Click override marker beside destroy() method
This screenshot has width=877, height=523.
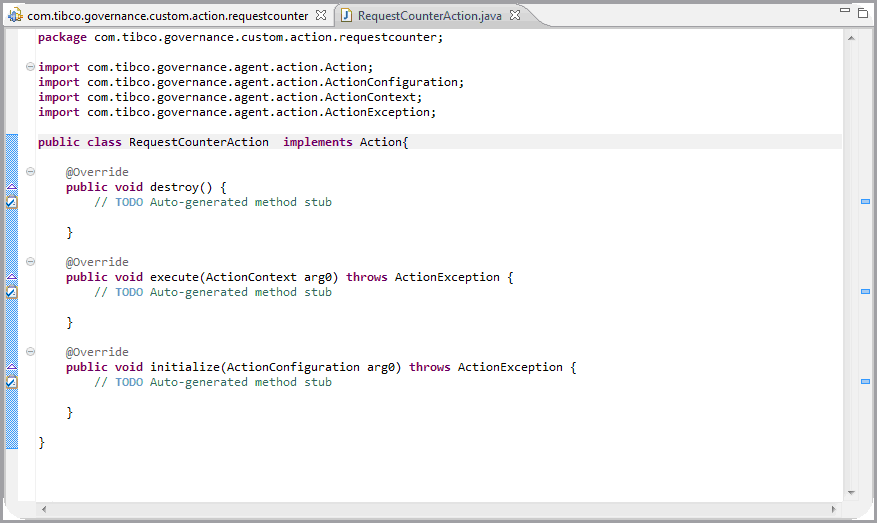click(11, 187)
